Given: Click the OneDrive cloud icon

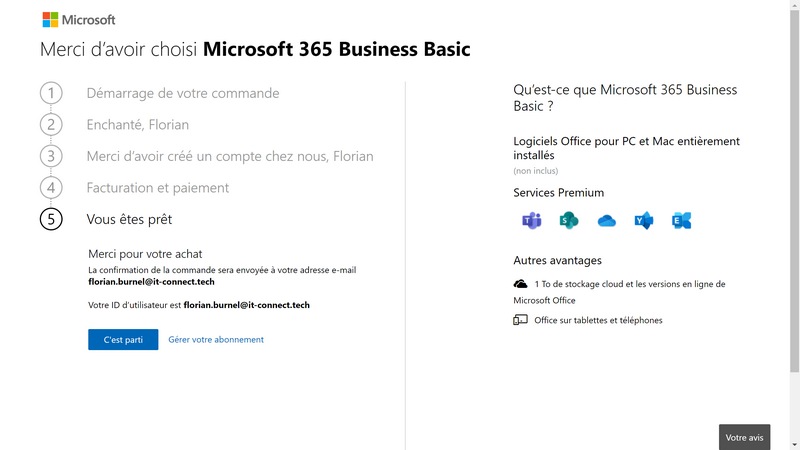Looking at the screenshot, I should coord(606,221).
